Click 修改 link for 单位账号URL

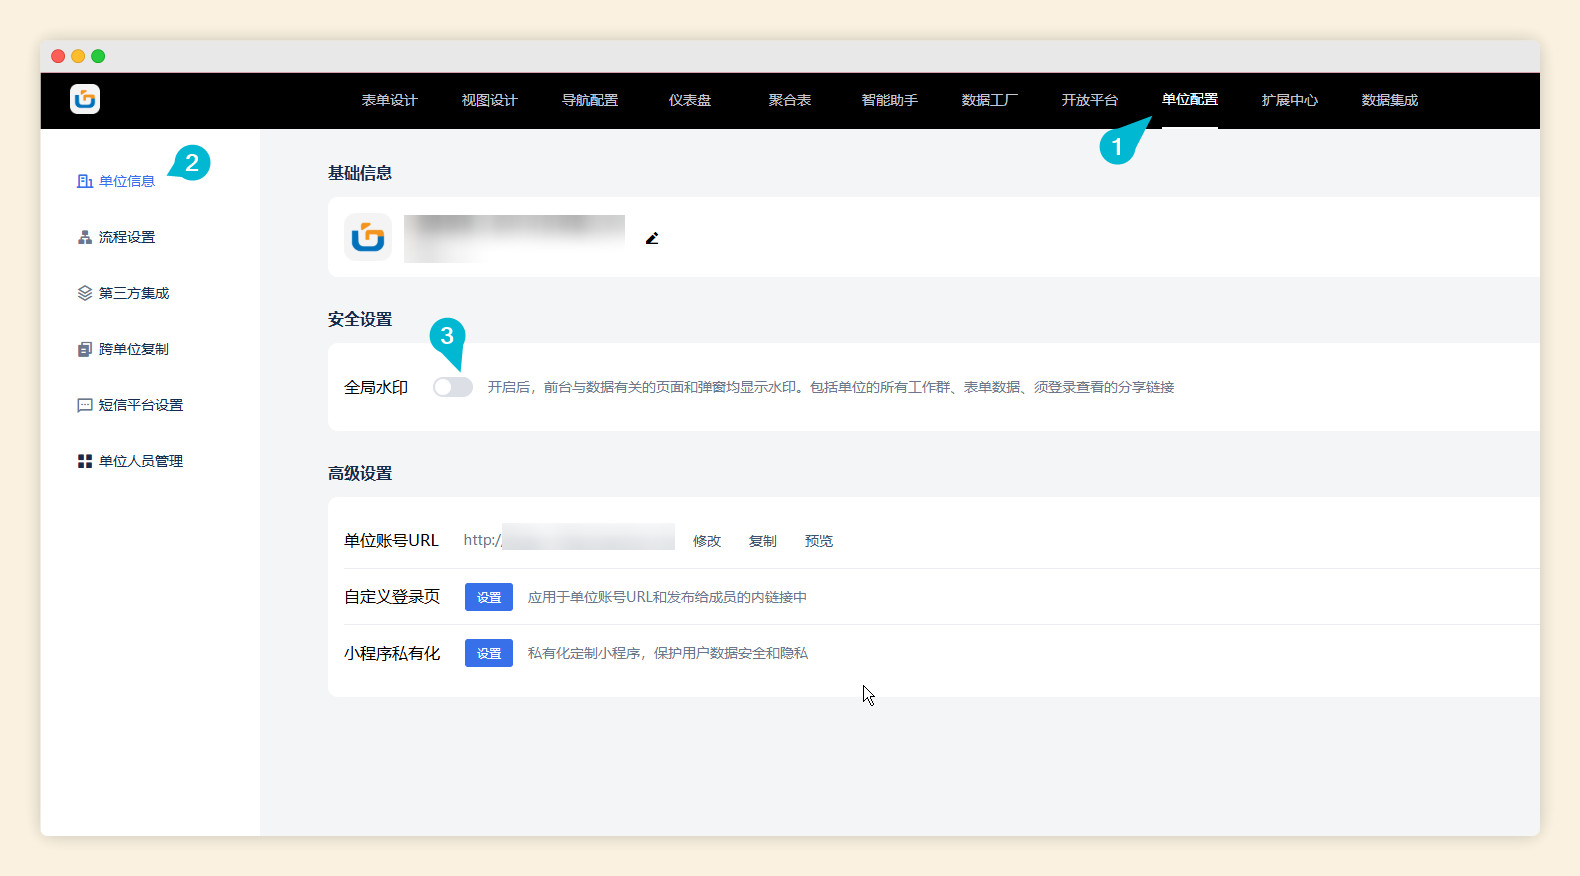(707, 541)
